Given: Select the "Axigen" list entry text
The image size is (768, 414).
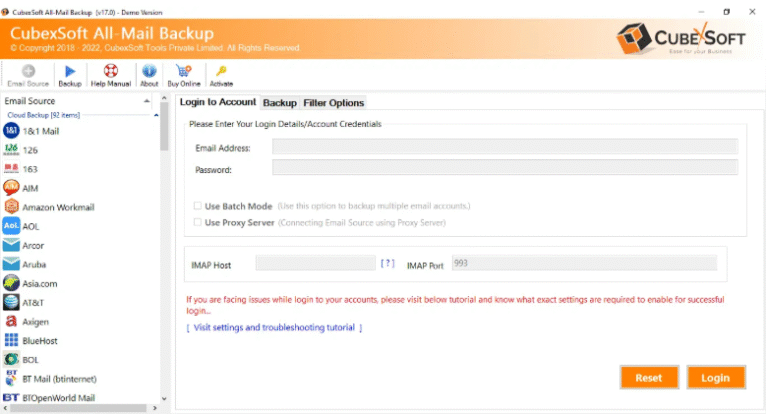Looking at the screenshot, I should click(x=35, y=322).
